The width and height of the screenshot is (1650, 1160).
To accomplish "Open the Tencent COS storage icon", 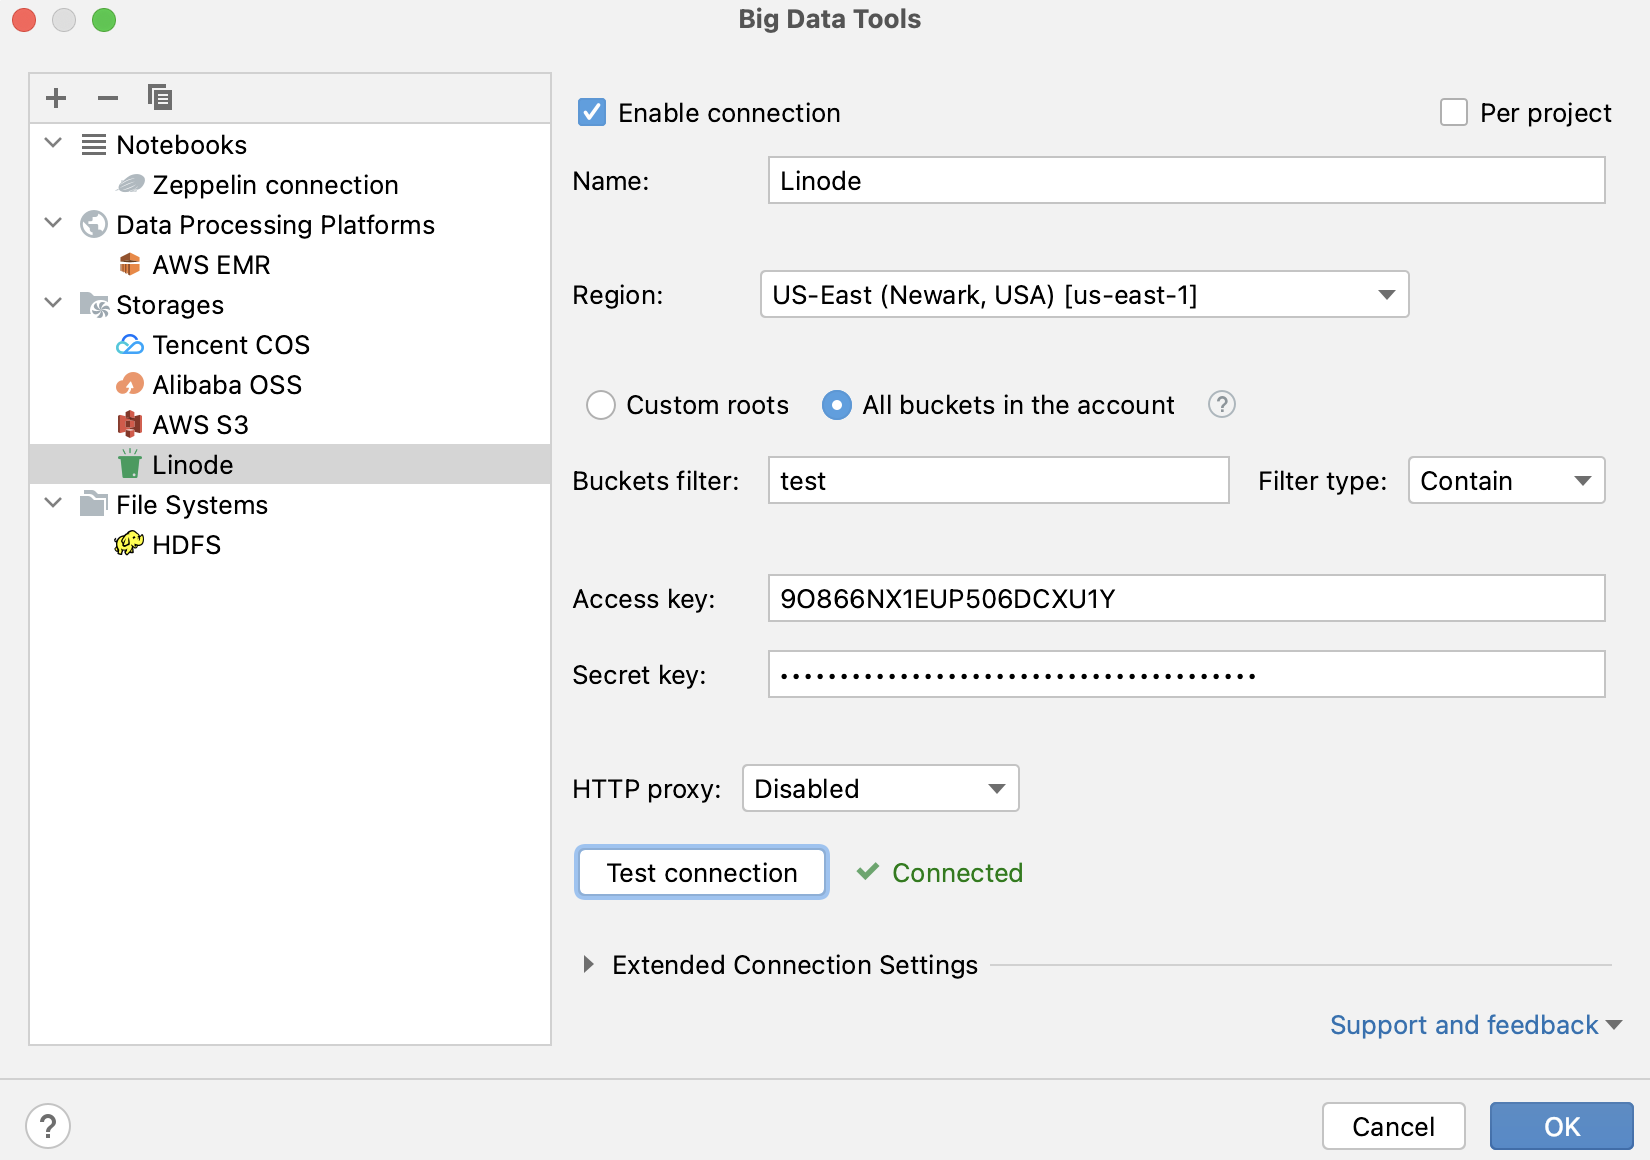I will click(x=130, y=344).
